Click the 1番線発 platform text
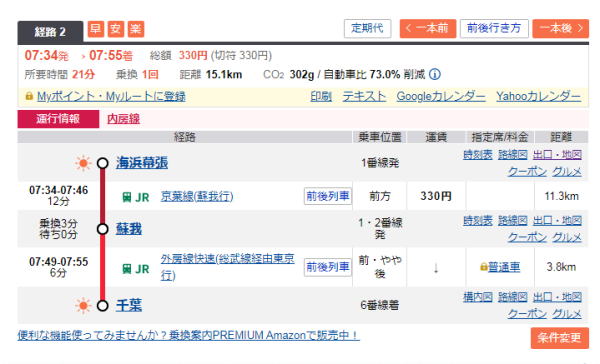600x364 pixels. pos(380,163)
